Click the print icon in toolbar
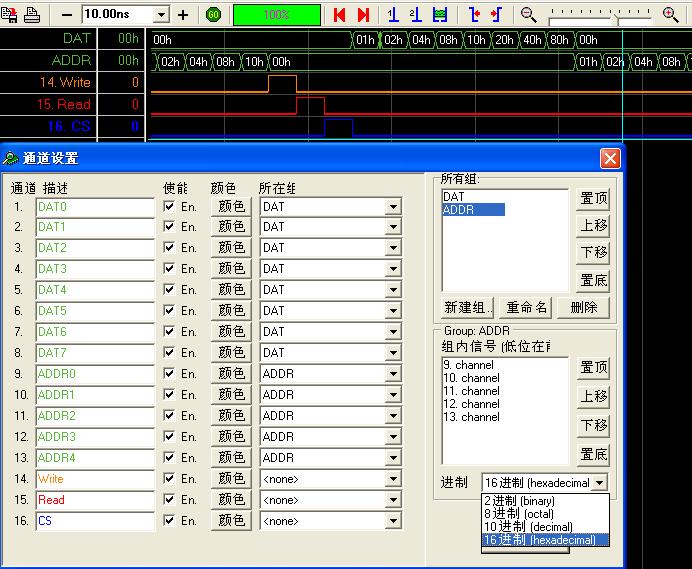692x569 pixels. pyautogui.click(x=32, y=15)
